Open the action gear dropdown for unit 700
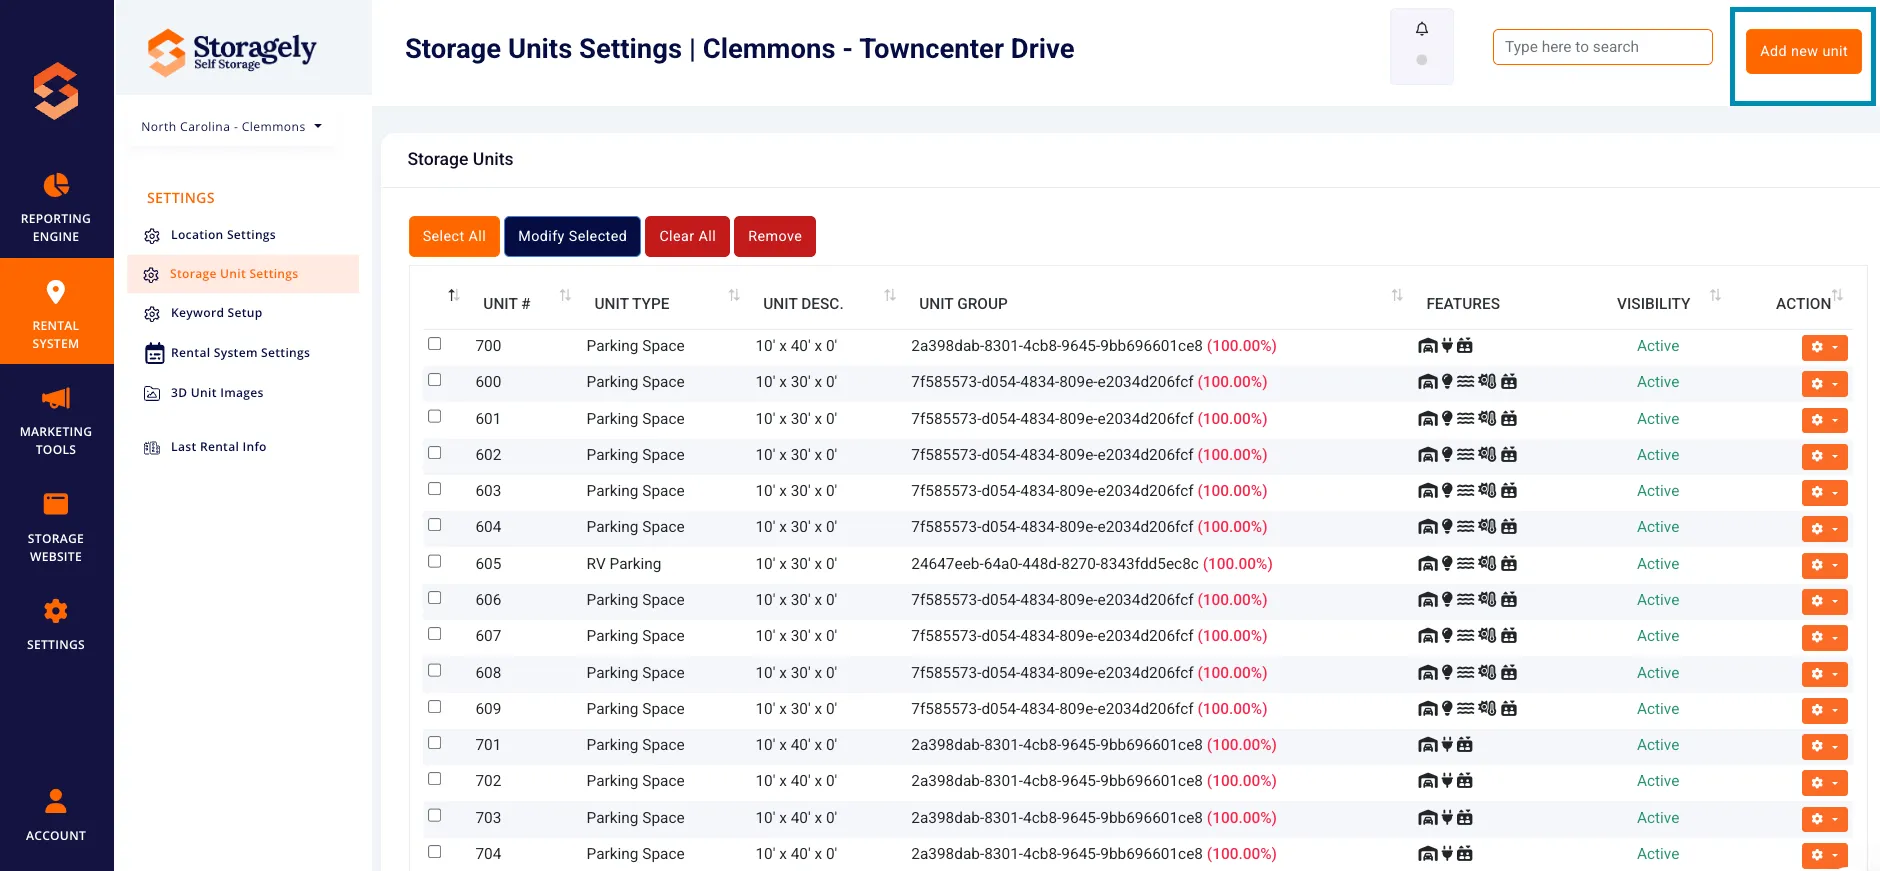Screen dimensions: 1880x871 point(1824,347)
